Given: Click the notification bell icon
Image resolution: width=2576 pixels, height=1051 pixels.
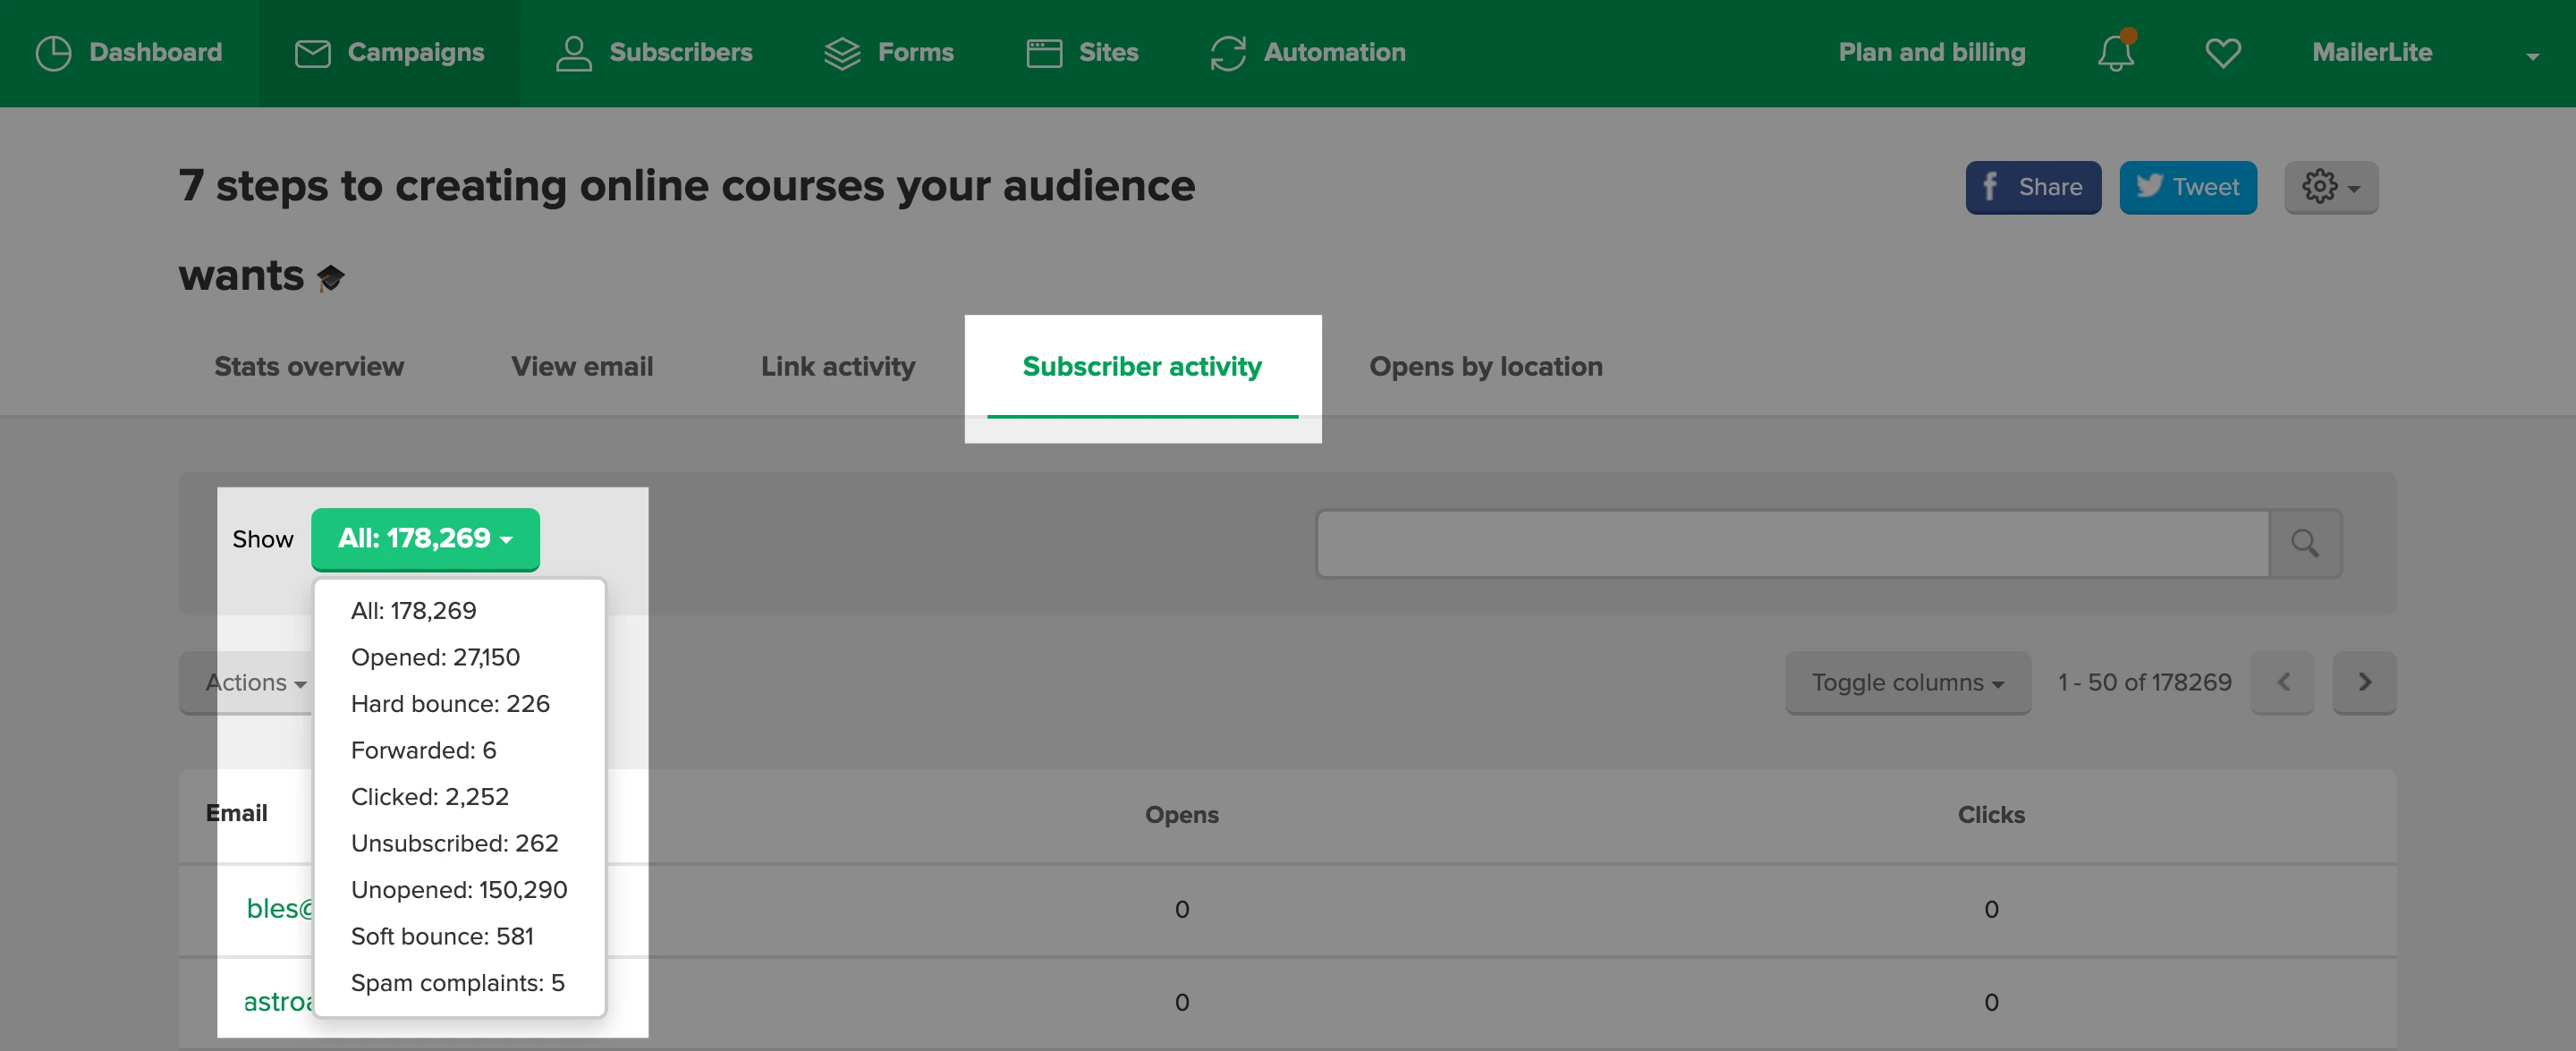Looking at the screenshot, I should (2115, 52).
